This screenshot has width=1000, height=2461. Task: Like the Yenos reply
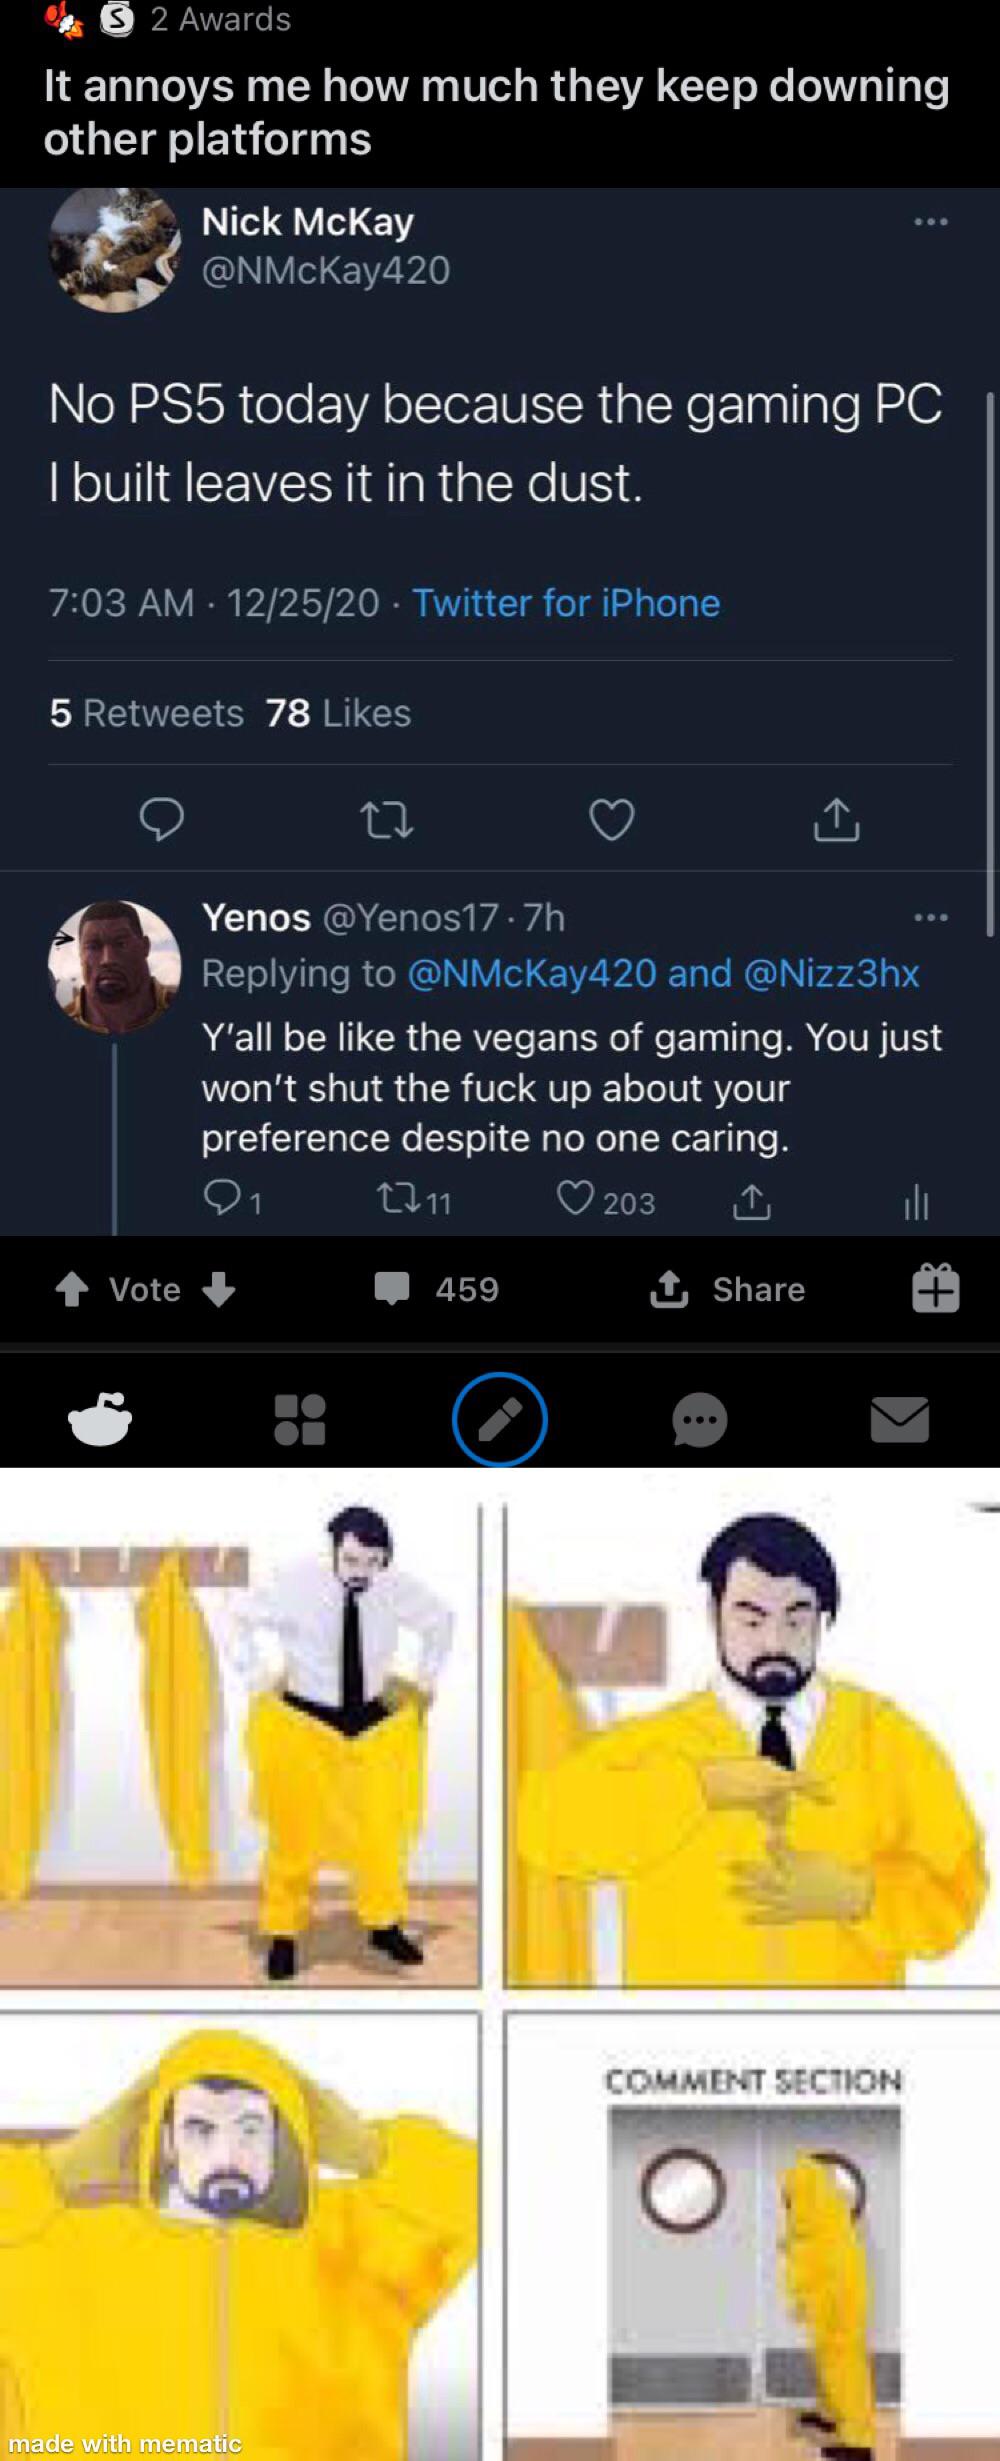575,1199
